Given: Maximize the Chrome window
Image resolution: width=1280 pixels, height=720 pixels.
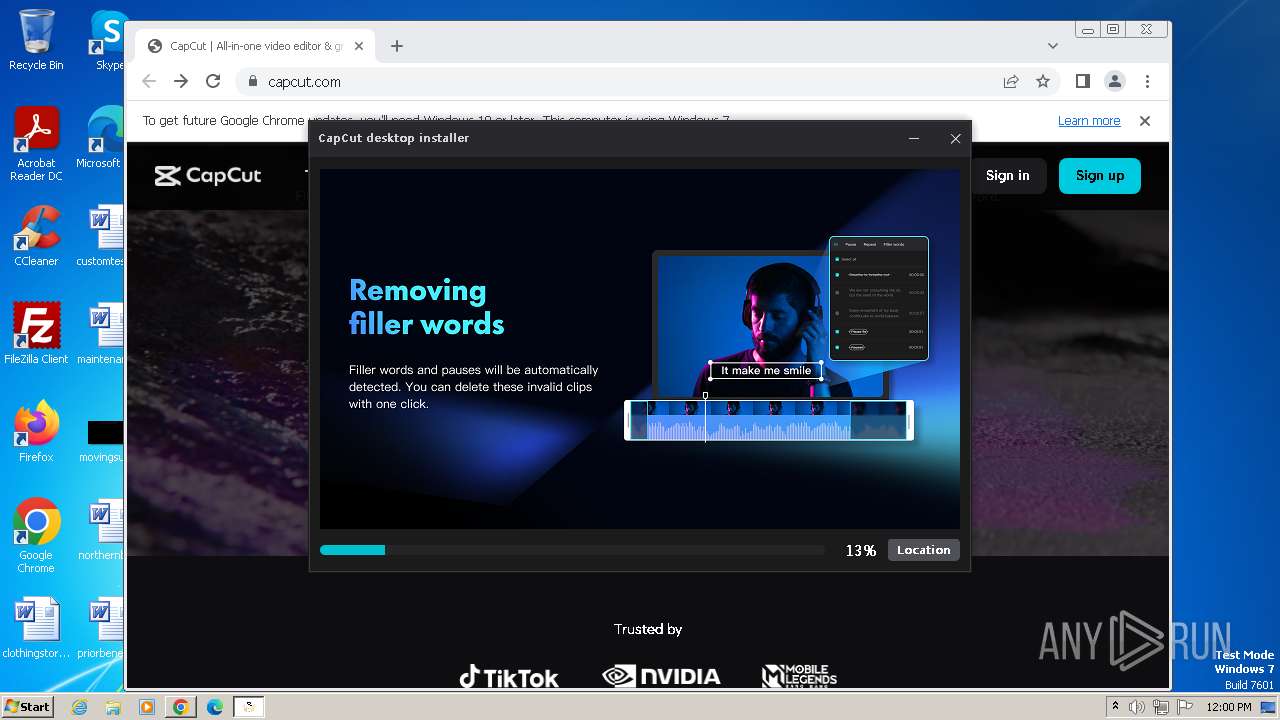Looking at the screenshot, I should click(1113, 30).
